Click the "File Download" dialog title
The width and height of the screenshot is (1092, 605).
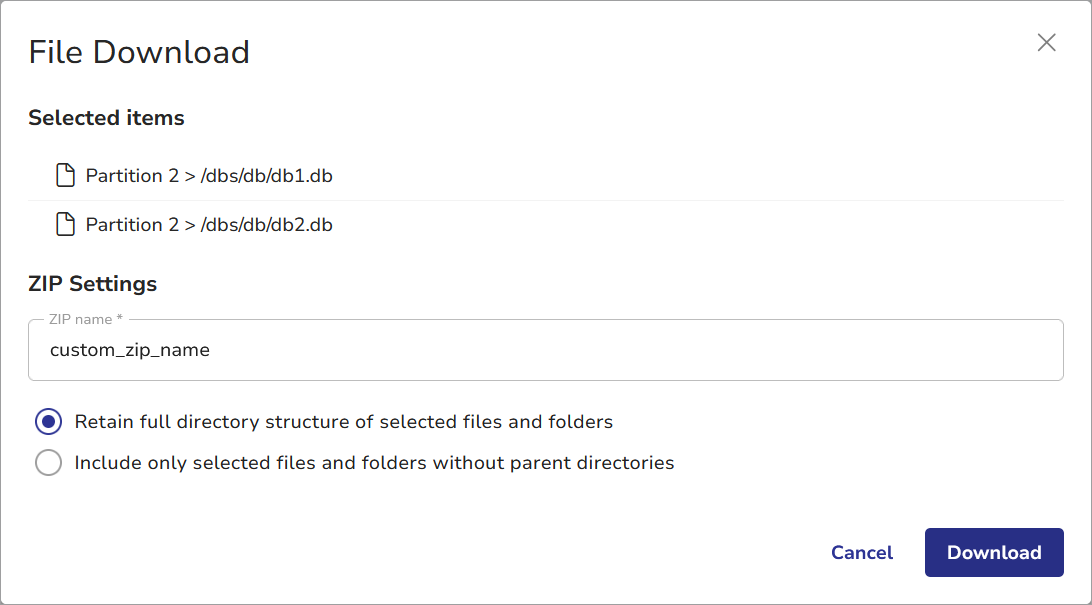(x=139, y=52)
